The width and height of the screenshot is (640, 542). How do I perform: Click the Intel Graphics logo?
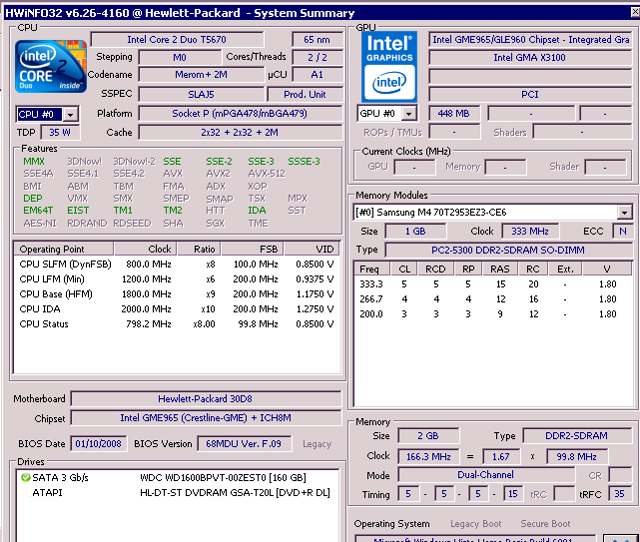coord(389,67)
